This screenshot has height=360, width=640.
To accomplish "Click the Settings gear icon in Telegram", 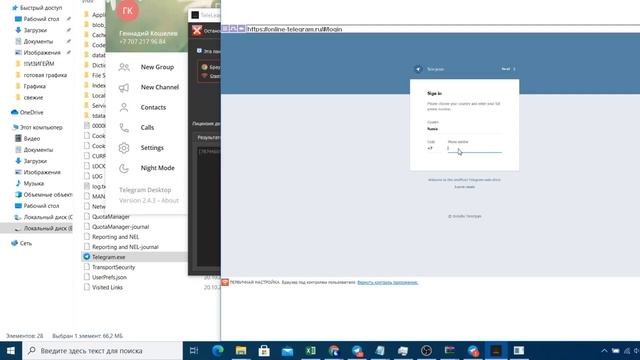I will pos(124,148).
